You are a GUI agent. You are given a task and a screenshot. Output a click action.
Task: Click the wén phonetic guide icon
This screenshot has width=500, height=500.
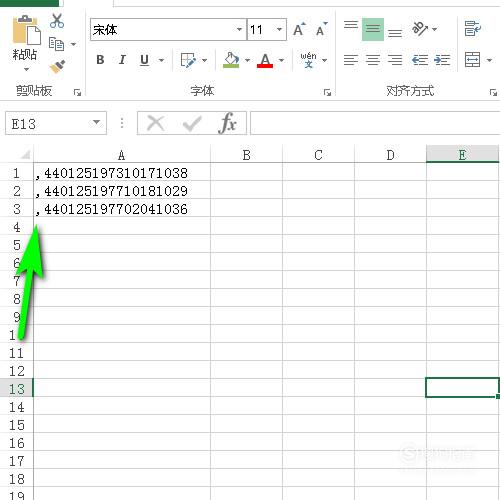(x=308, y=60)
